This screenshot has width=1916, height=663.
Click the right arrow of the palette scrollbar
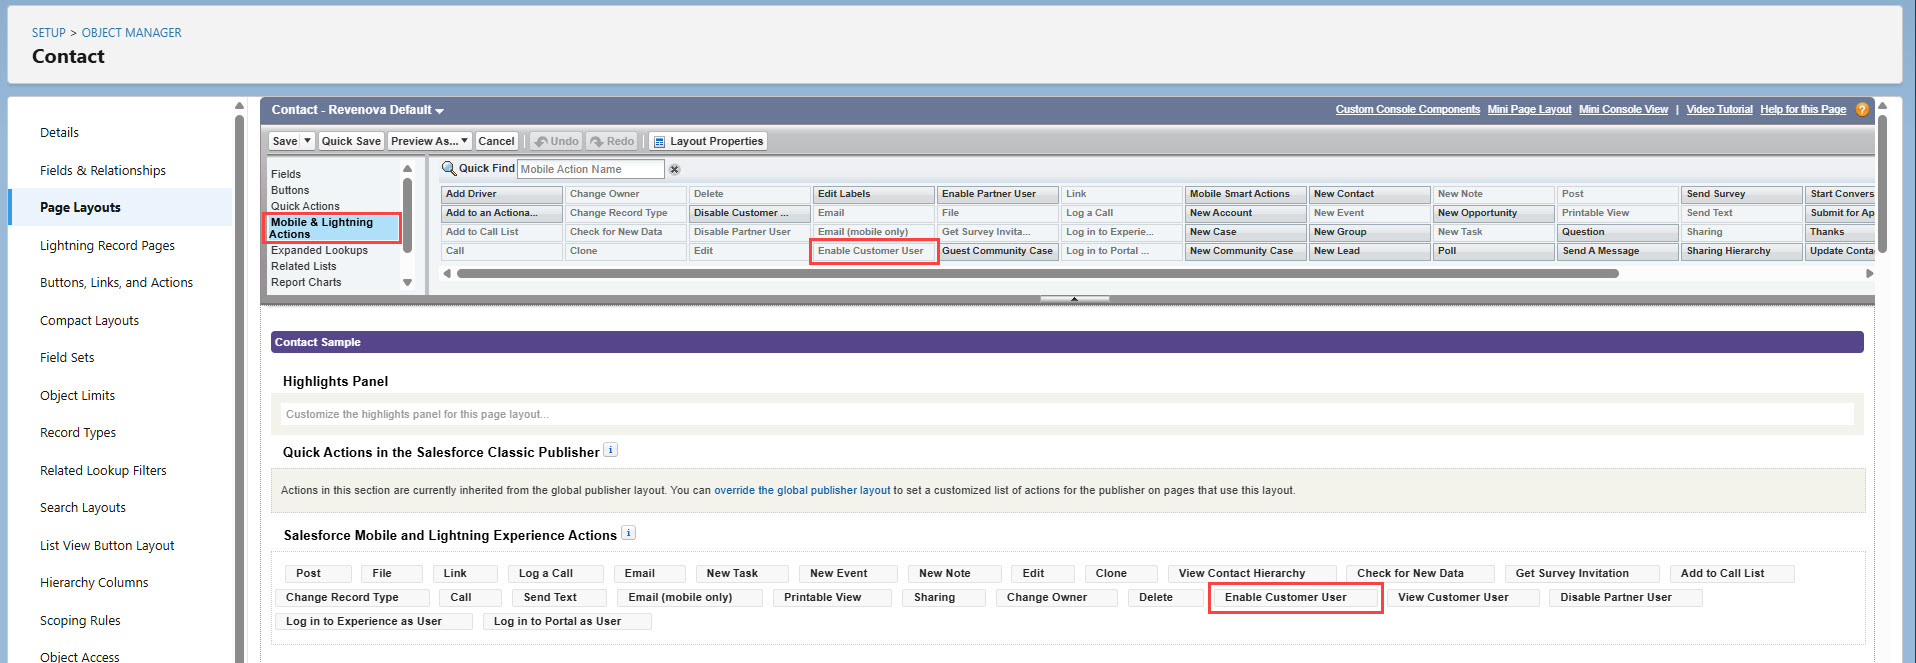[x=1869, y=273]
